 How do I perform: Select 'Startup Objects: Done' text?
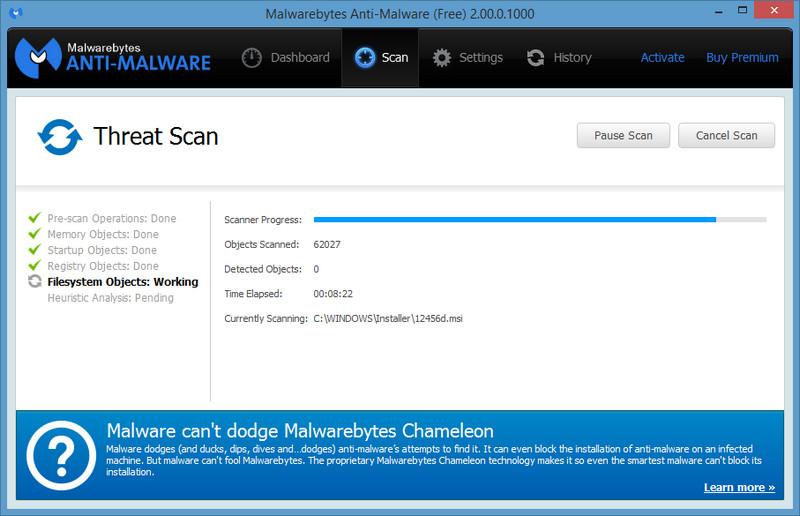(x=102, y=250)
